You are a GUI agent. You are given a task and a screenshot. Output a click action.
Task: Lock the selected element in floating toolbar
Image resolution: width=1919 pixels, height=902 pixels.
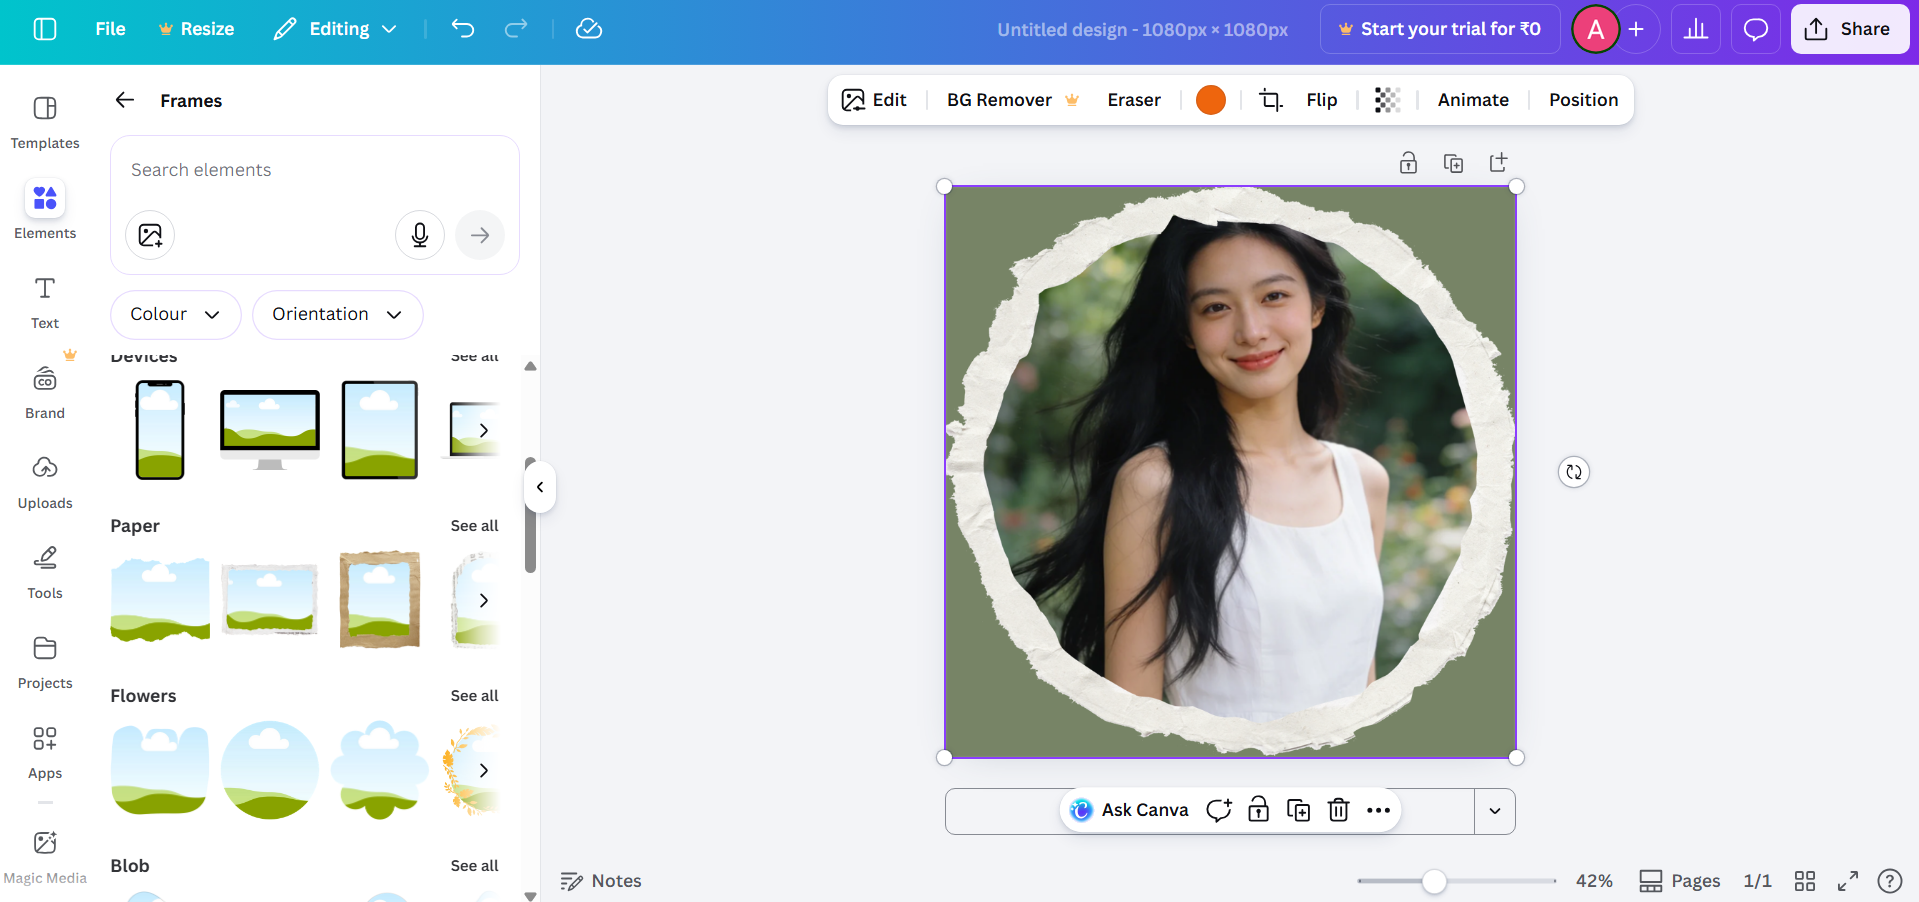[1259, 810]
